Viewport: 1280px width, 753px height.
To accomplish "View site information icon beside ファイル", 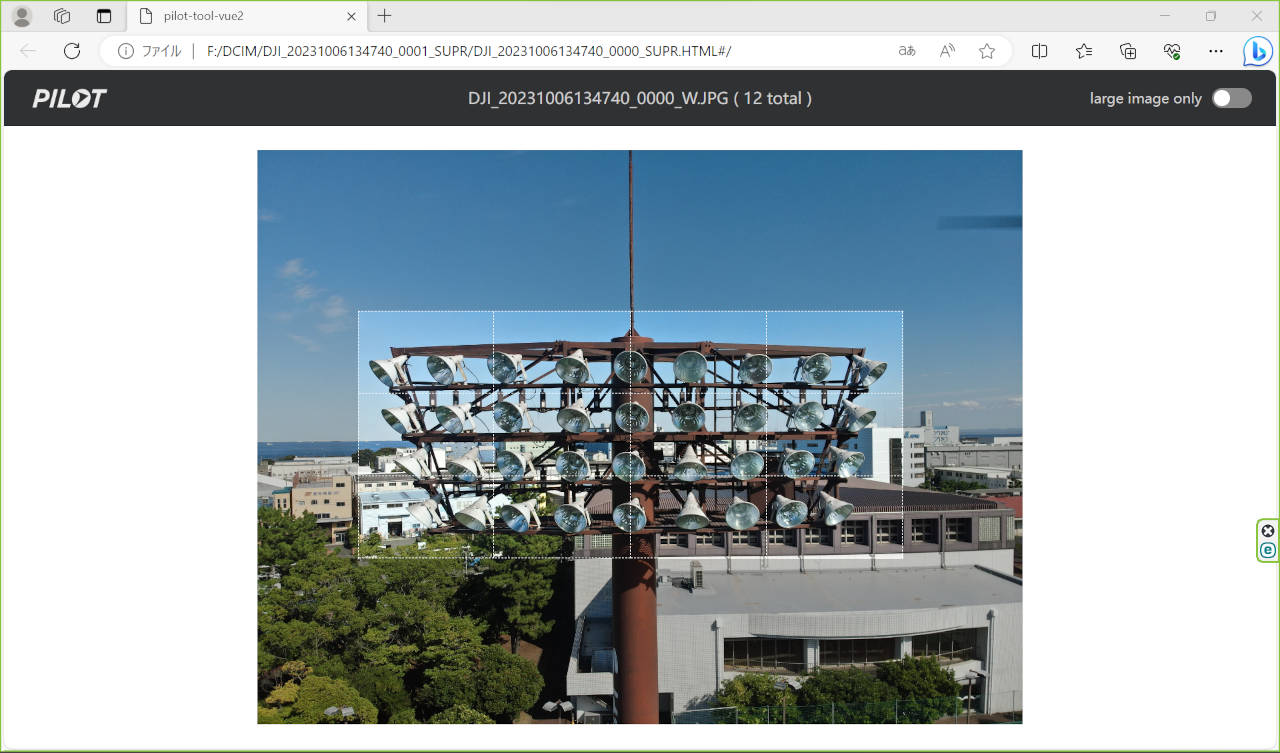I will click(x=126, y=51).
